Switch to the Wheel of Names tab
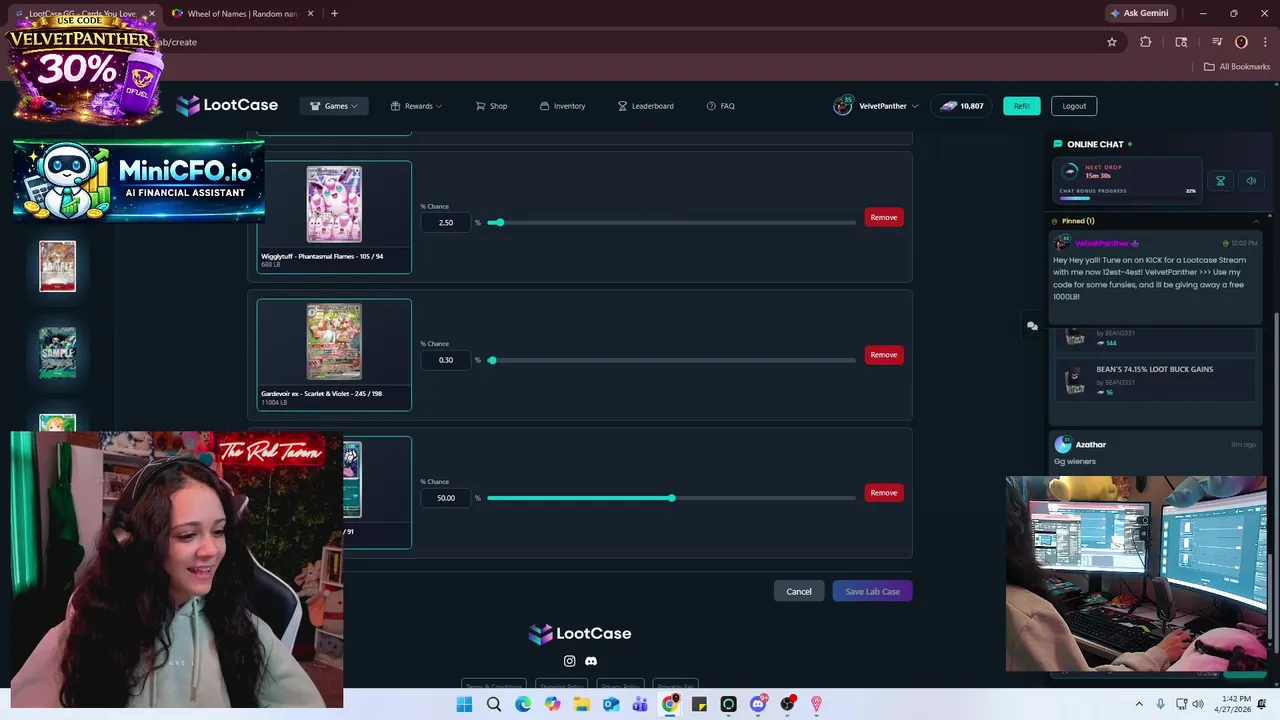The image size is (1280, 720). point(240,14)
